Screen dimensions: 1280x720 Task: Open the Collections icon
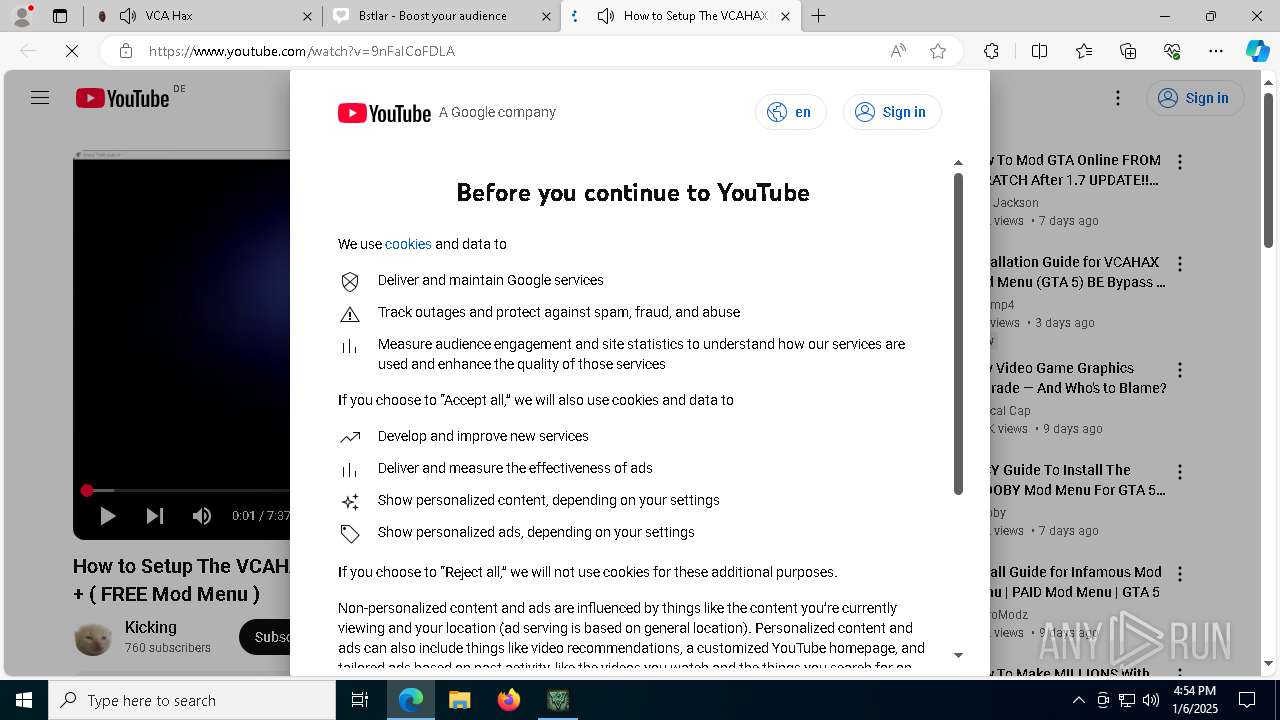point(1128,51)
